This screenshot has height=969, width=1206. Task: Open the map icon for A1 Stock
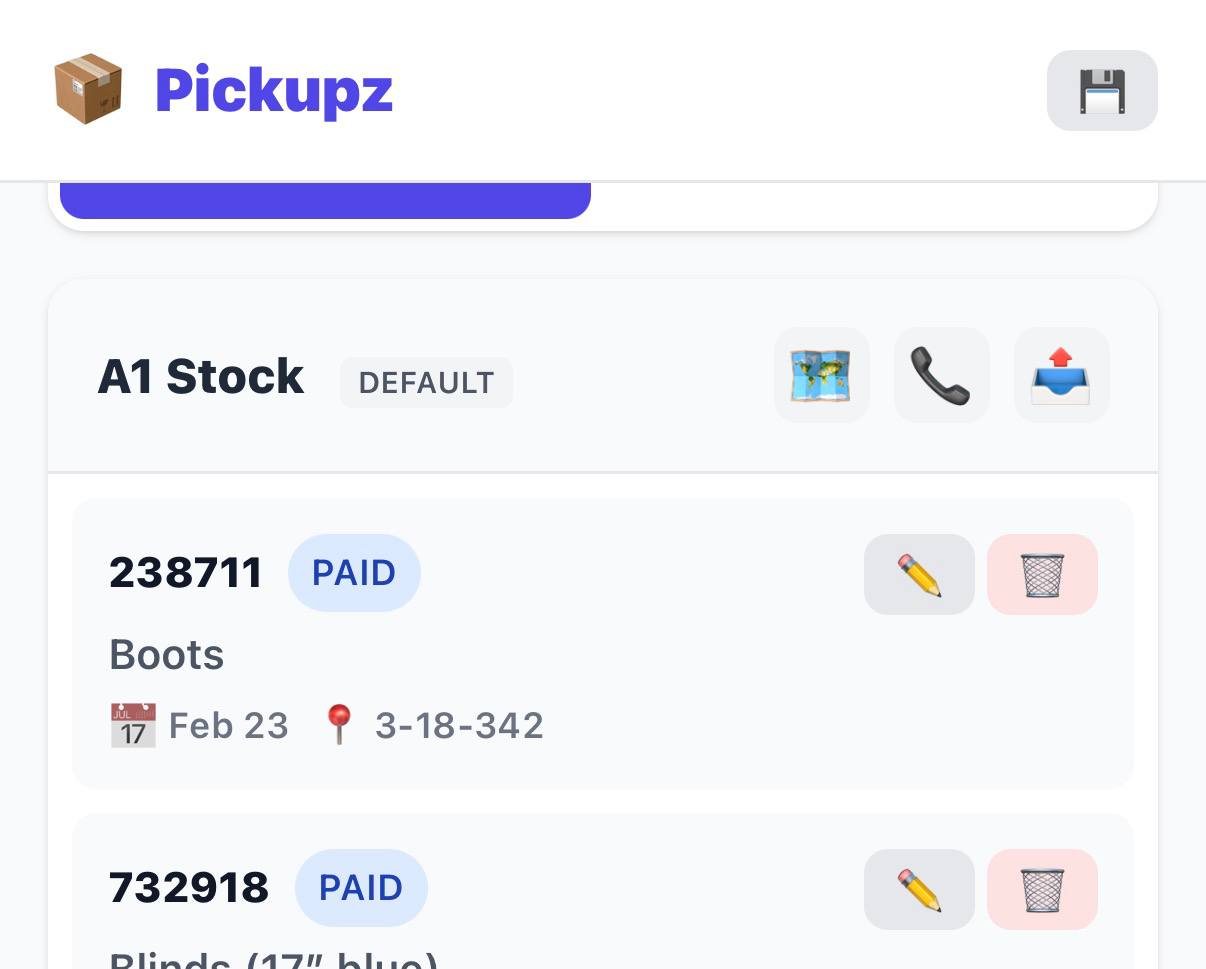coord(821,374)
